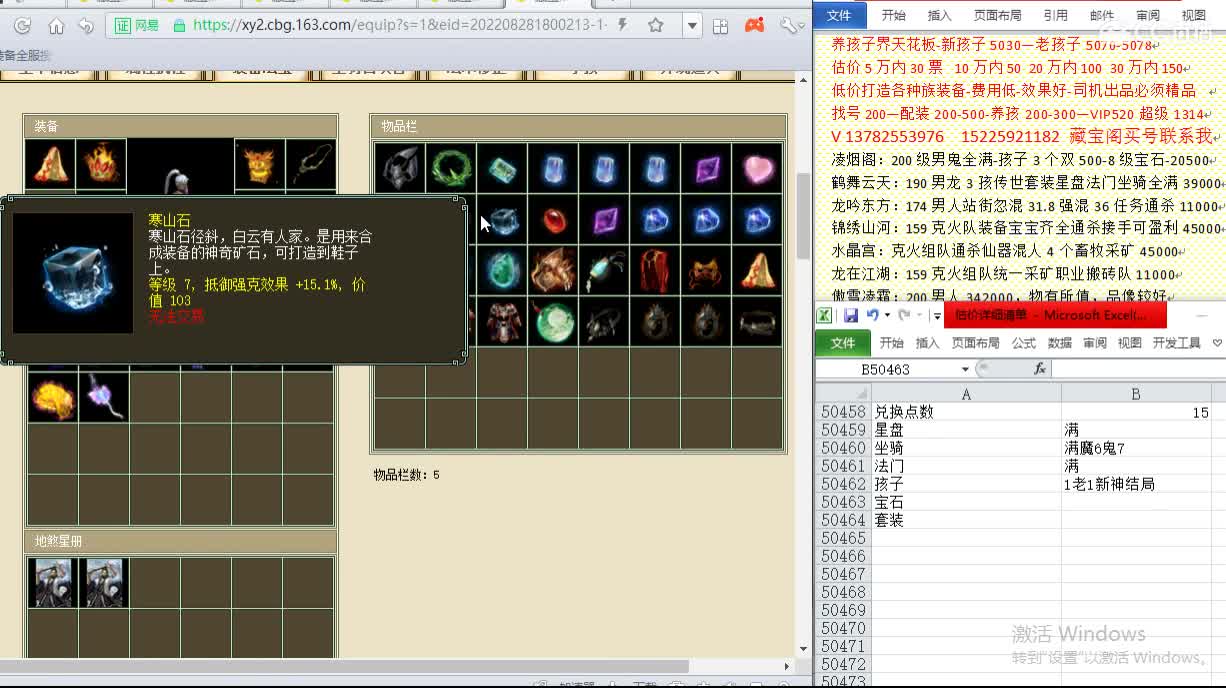Click cell labeled 兑换点数
Image resolution: width=1226 pixels, height=688 pixels.
click(x=966, y=412)
